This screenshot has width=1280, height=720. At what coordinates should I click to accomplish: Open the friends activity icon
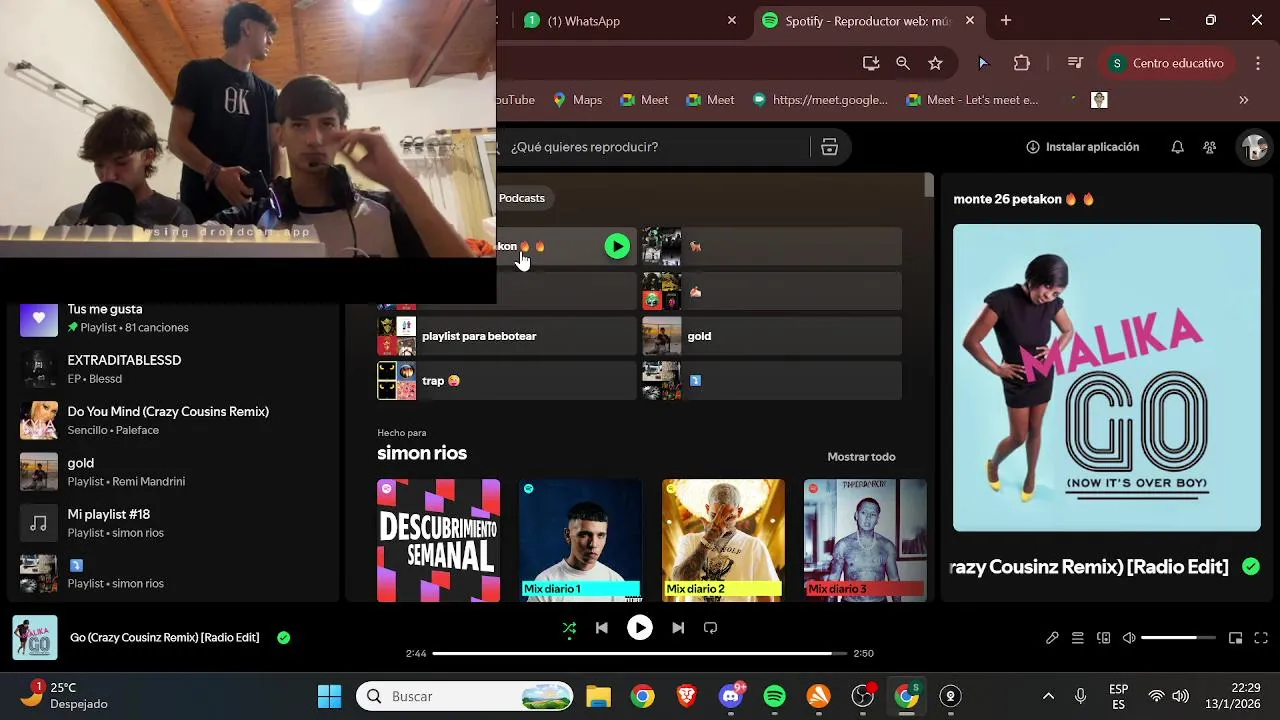point(1210,147)
